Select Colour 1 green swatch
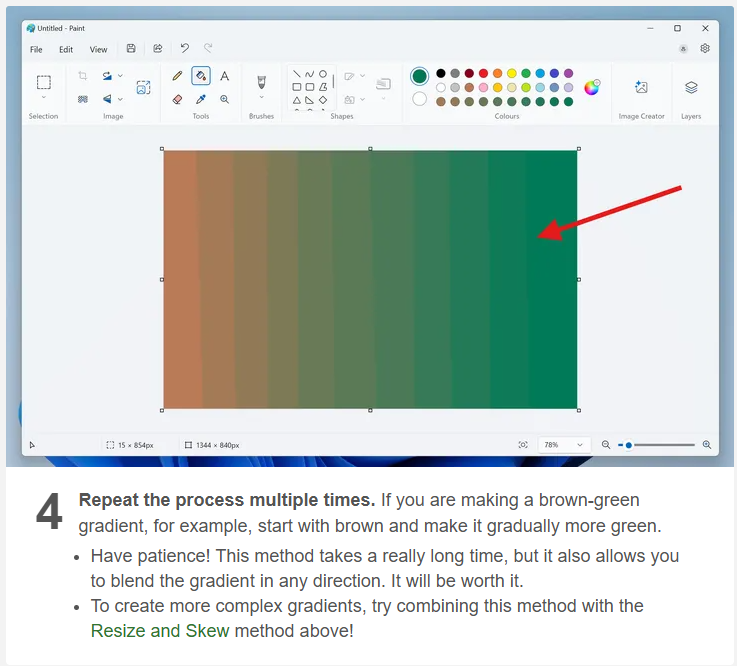This screenshot has height=666, width=737. pos(419,77)
